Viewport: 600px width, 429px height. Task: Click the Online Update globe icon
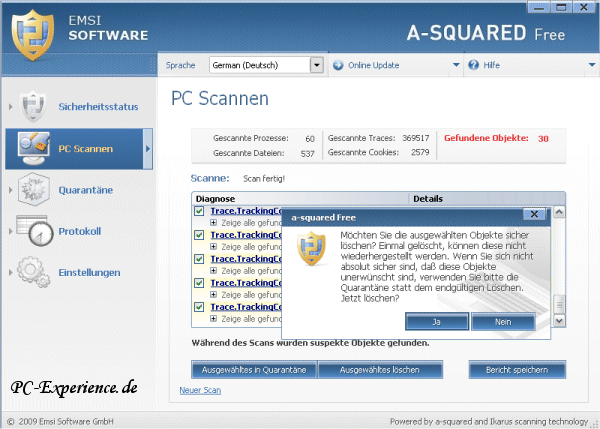pyautogui.click(x=338, y=65)
